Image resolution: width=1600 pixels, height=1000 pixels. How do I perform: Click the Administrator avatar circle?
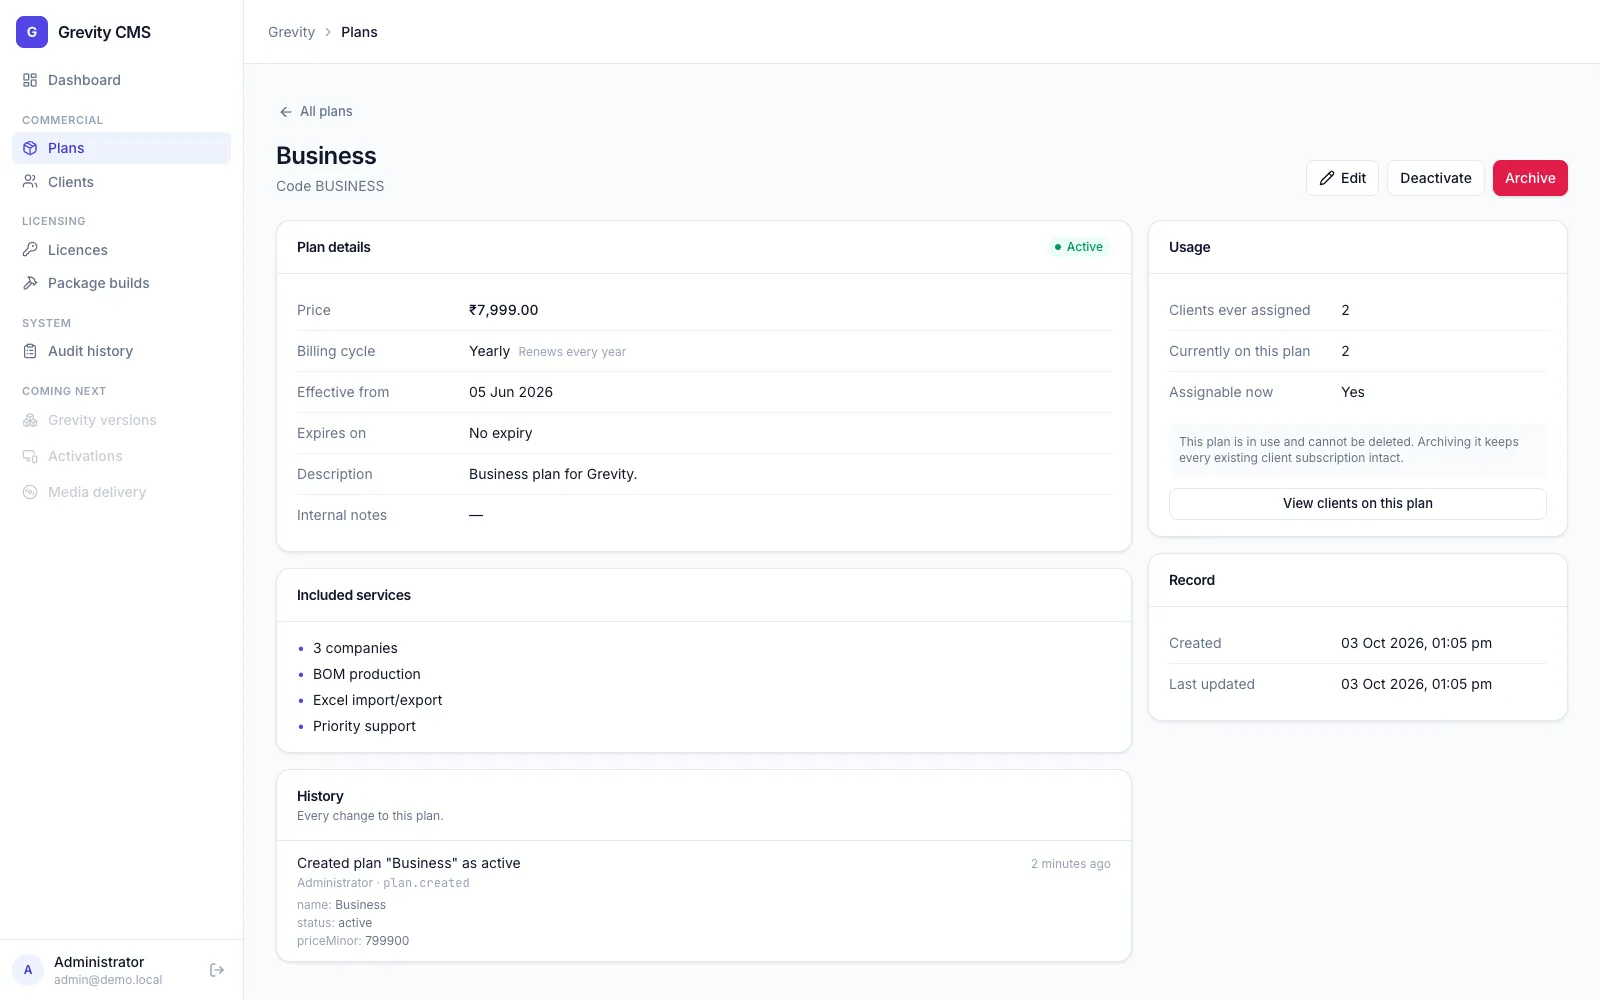[28, 970]
